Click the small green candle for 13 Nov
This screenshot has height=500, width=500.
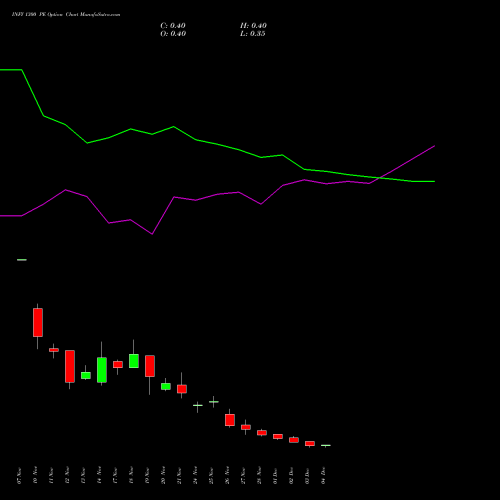86,375
